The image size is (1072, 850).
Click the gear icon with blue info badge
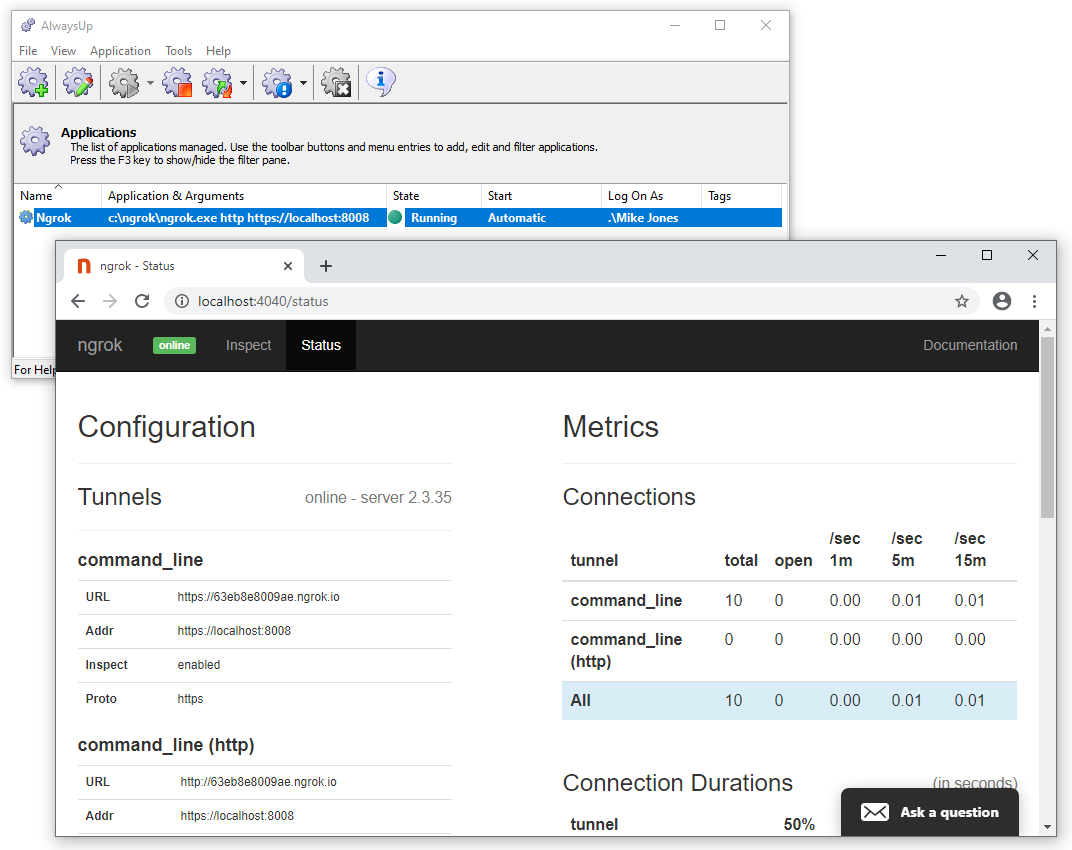[278, 82]
